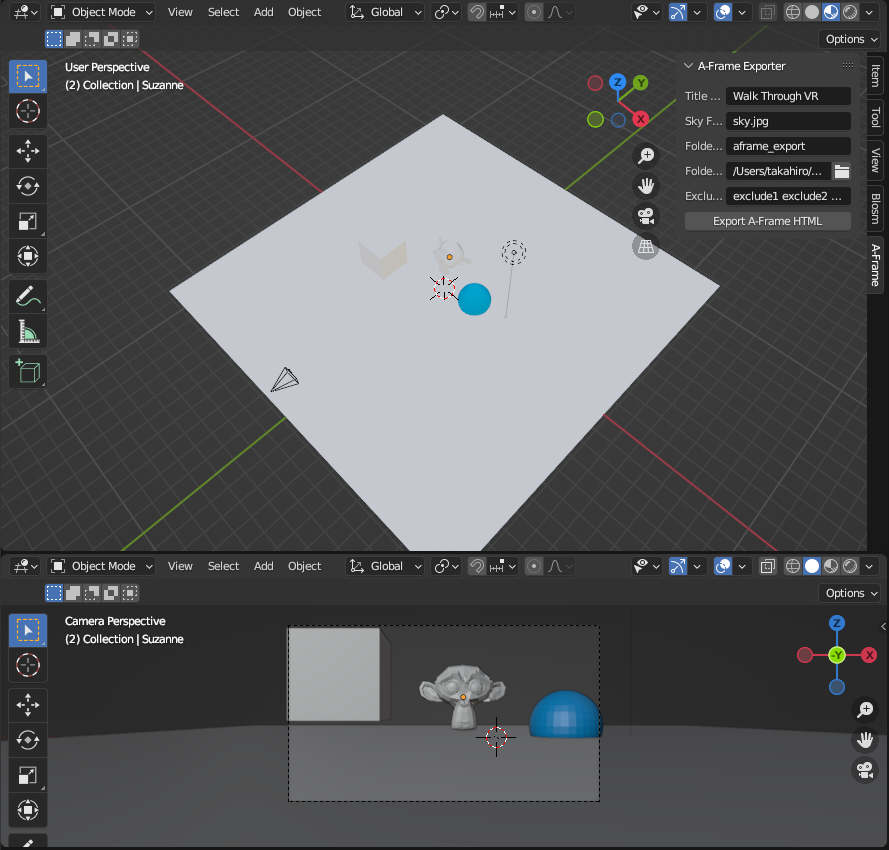Switch to the Tool sidebar tab
The width and height of the screenshot is (889, 850).
pos(875,117)
